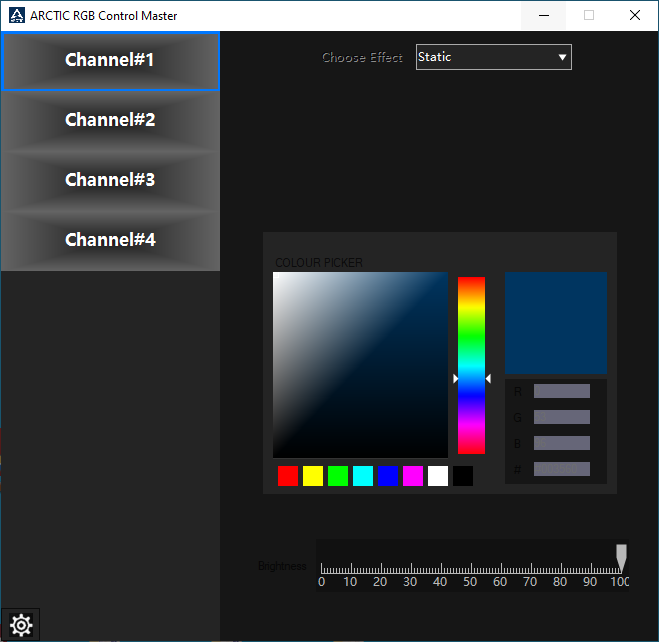The width and height of the screenshot is (659, 642).
Task: Pick the cyan preset colour swatch
Action: [x=363, y=476]
